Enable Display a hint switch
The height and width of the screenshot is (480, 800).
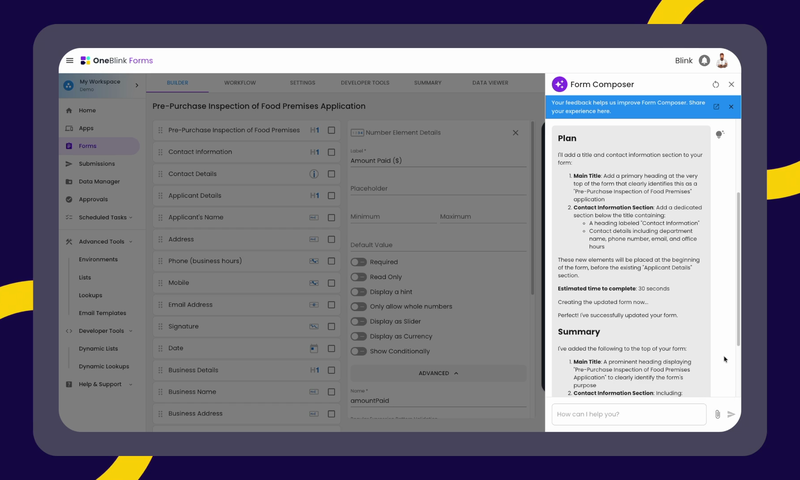[359, 292]
